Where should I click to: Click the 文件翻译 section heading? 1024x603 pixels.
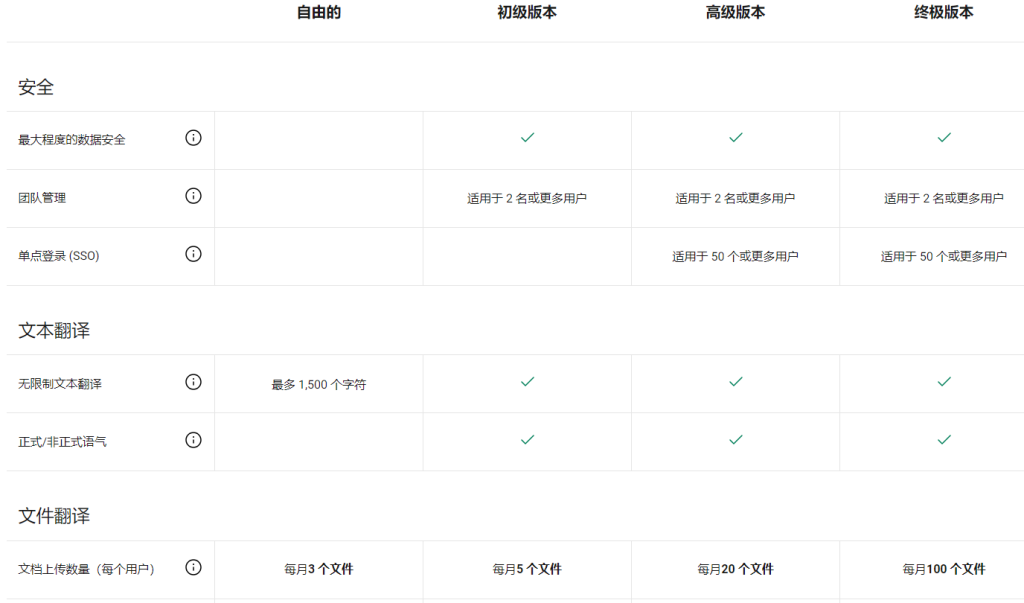tap(54, 517)
